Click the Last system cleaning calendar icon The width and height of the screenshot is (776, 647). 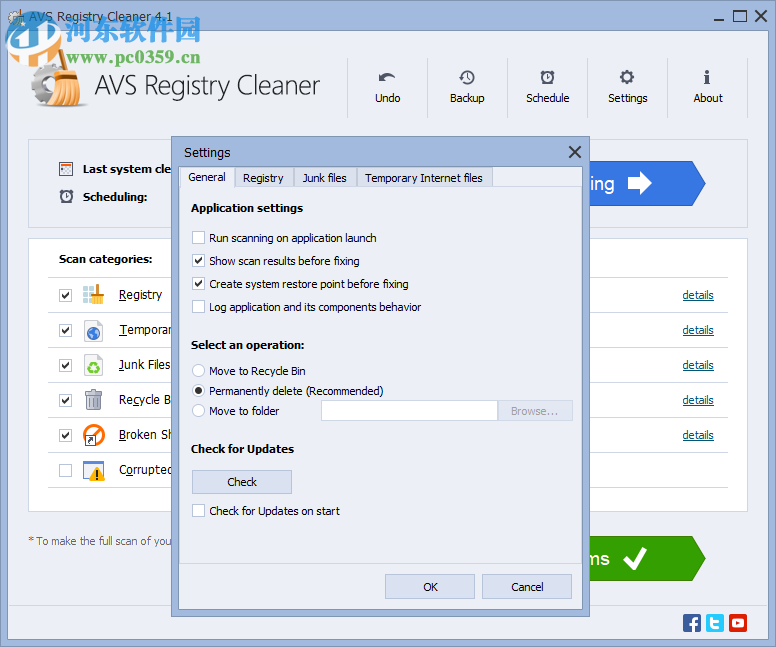point(66,169)
